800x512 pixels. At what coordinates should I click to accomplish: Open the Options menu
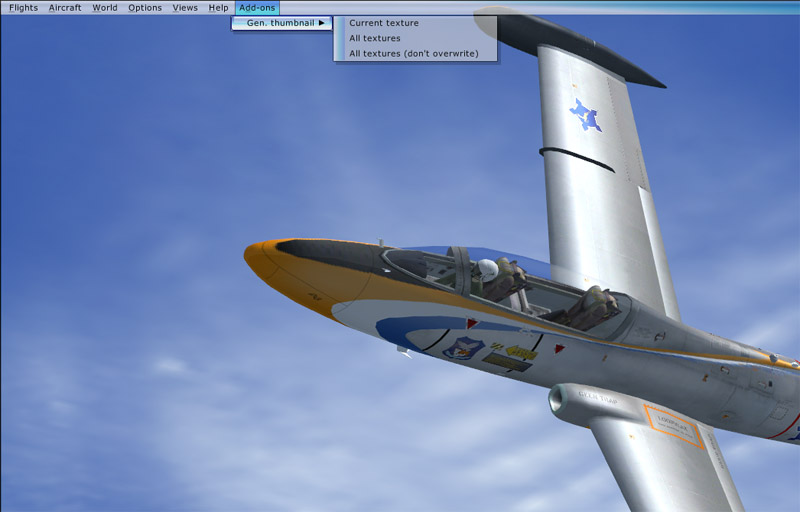145,8
